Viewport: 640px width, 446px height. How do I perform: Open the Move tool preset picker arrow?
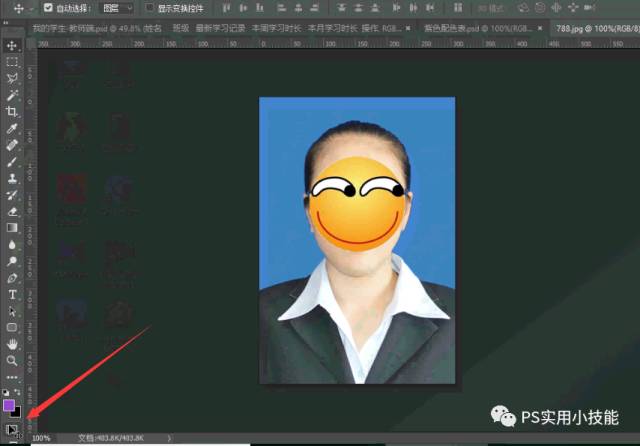click(31, 9)
